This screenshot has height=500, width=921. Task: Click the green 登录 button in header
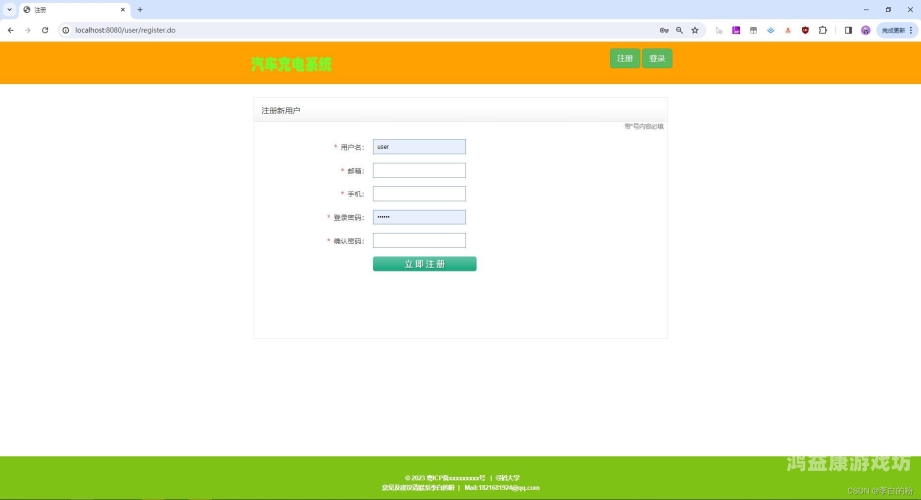point(657,58)
